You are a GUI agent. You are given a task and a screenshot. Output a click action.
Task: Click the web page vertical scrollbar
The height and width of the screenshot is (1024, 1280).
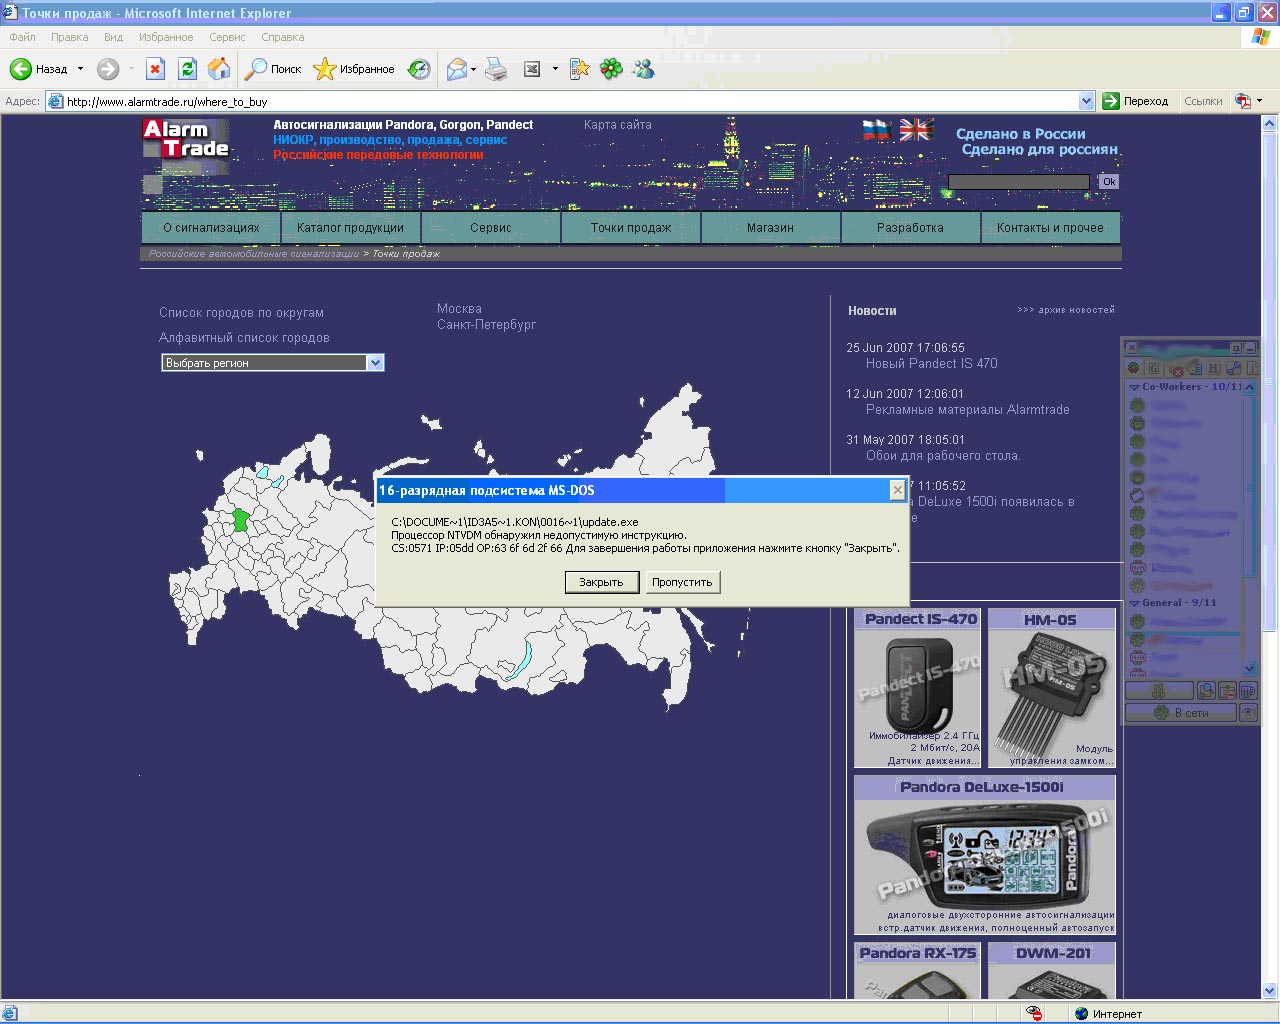point(1270,557)
